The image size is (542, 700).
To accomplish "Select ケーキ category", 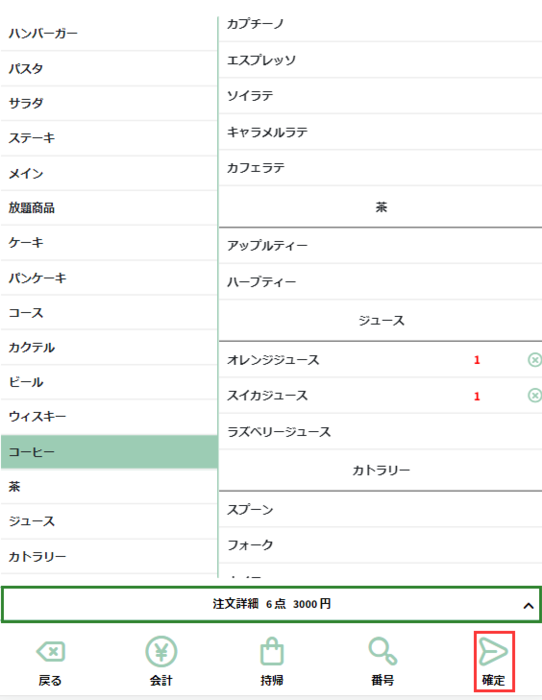I will [x=109, y=243].
